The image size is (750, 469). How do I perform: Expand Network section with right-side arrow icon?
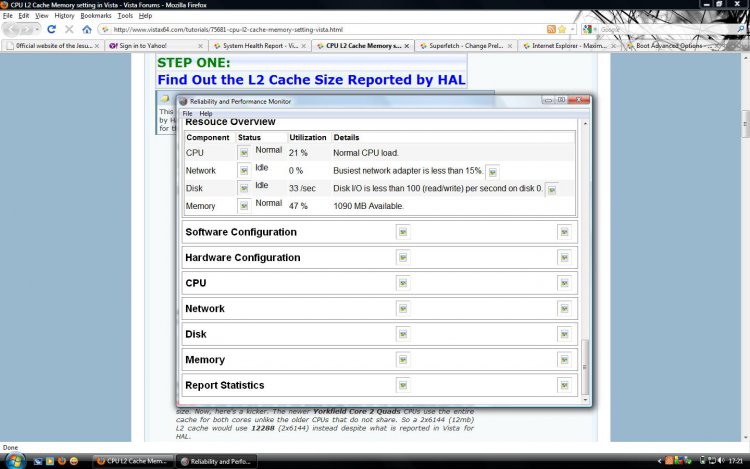click(564, 308)
